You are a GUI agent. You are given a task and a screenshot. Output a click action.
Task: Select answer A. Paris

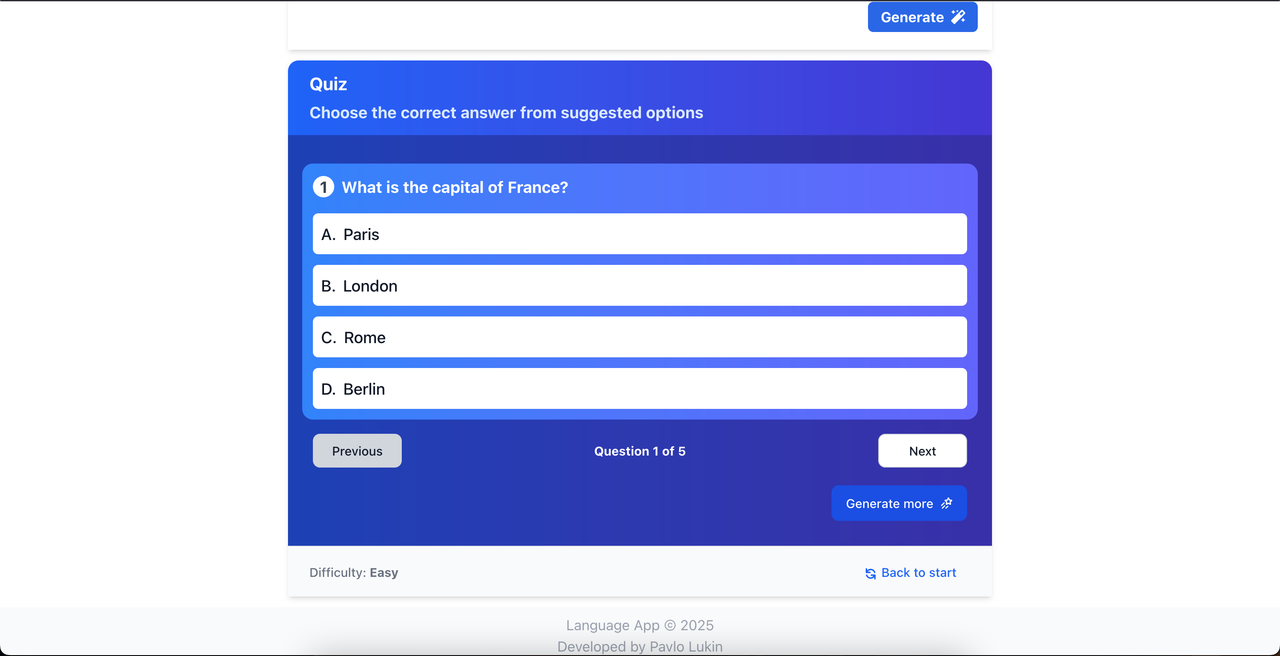tap(640, 234)
